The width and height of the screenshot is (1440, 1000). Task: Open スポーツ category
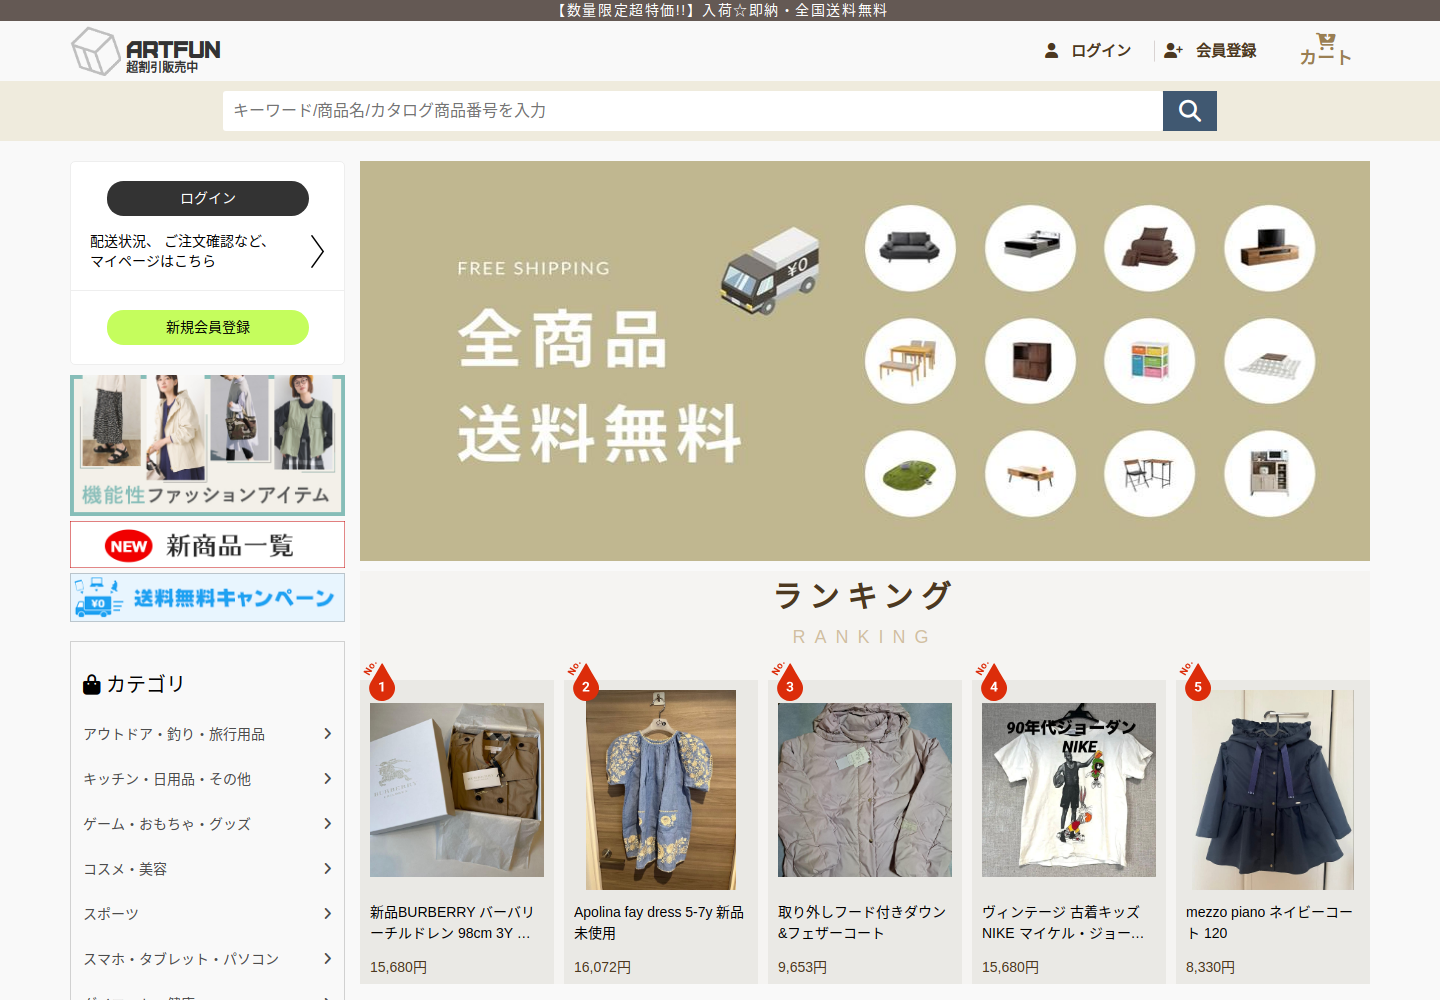tap(111, 914)
